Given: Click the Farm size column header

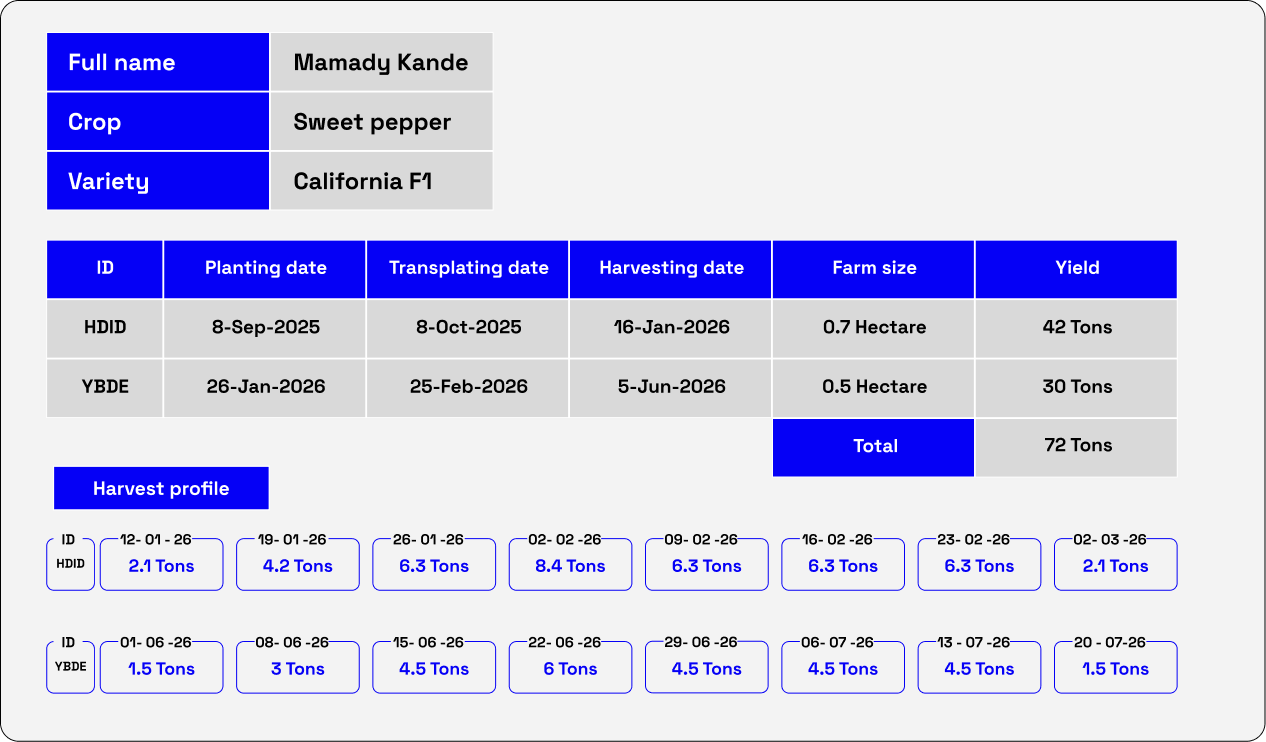Looking at the screenshot, I should 874,268.
